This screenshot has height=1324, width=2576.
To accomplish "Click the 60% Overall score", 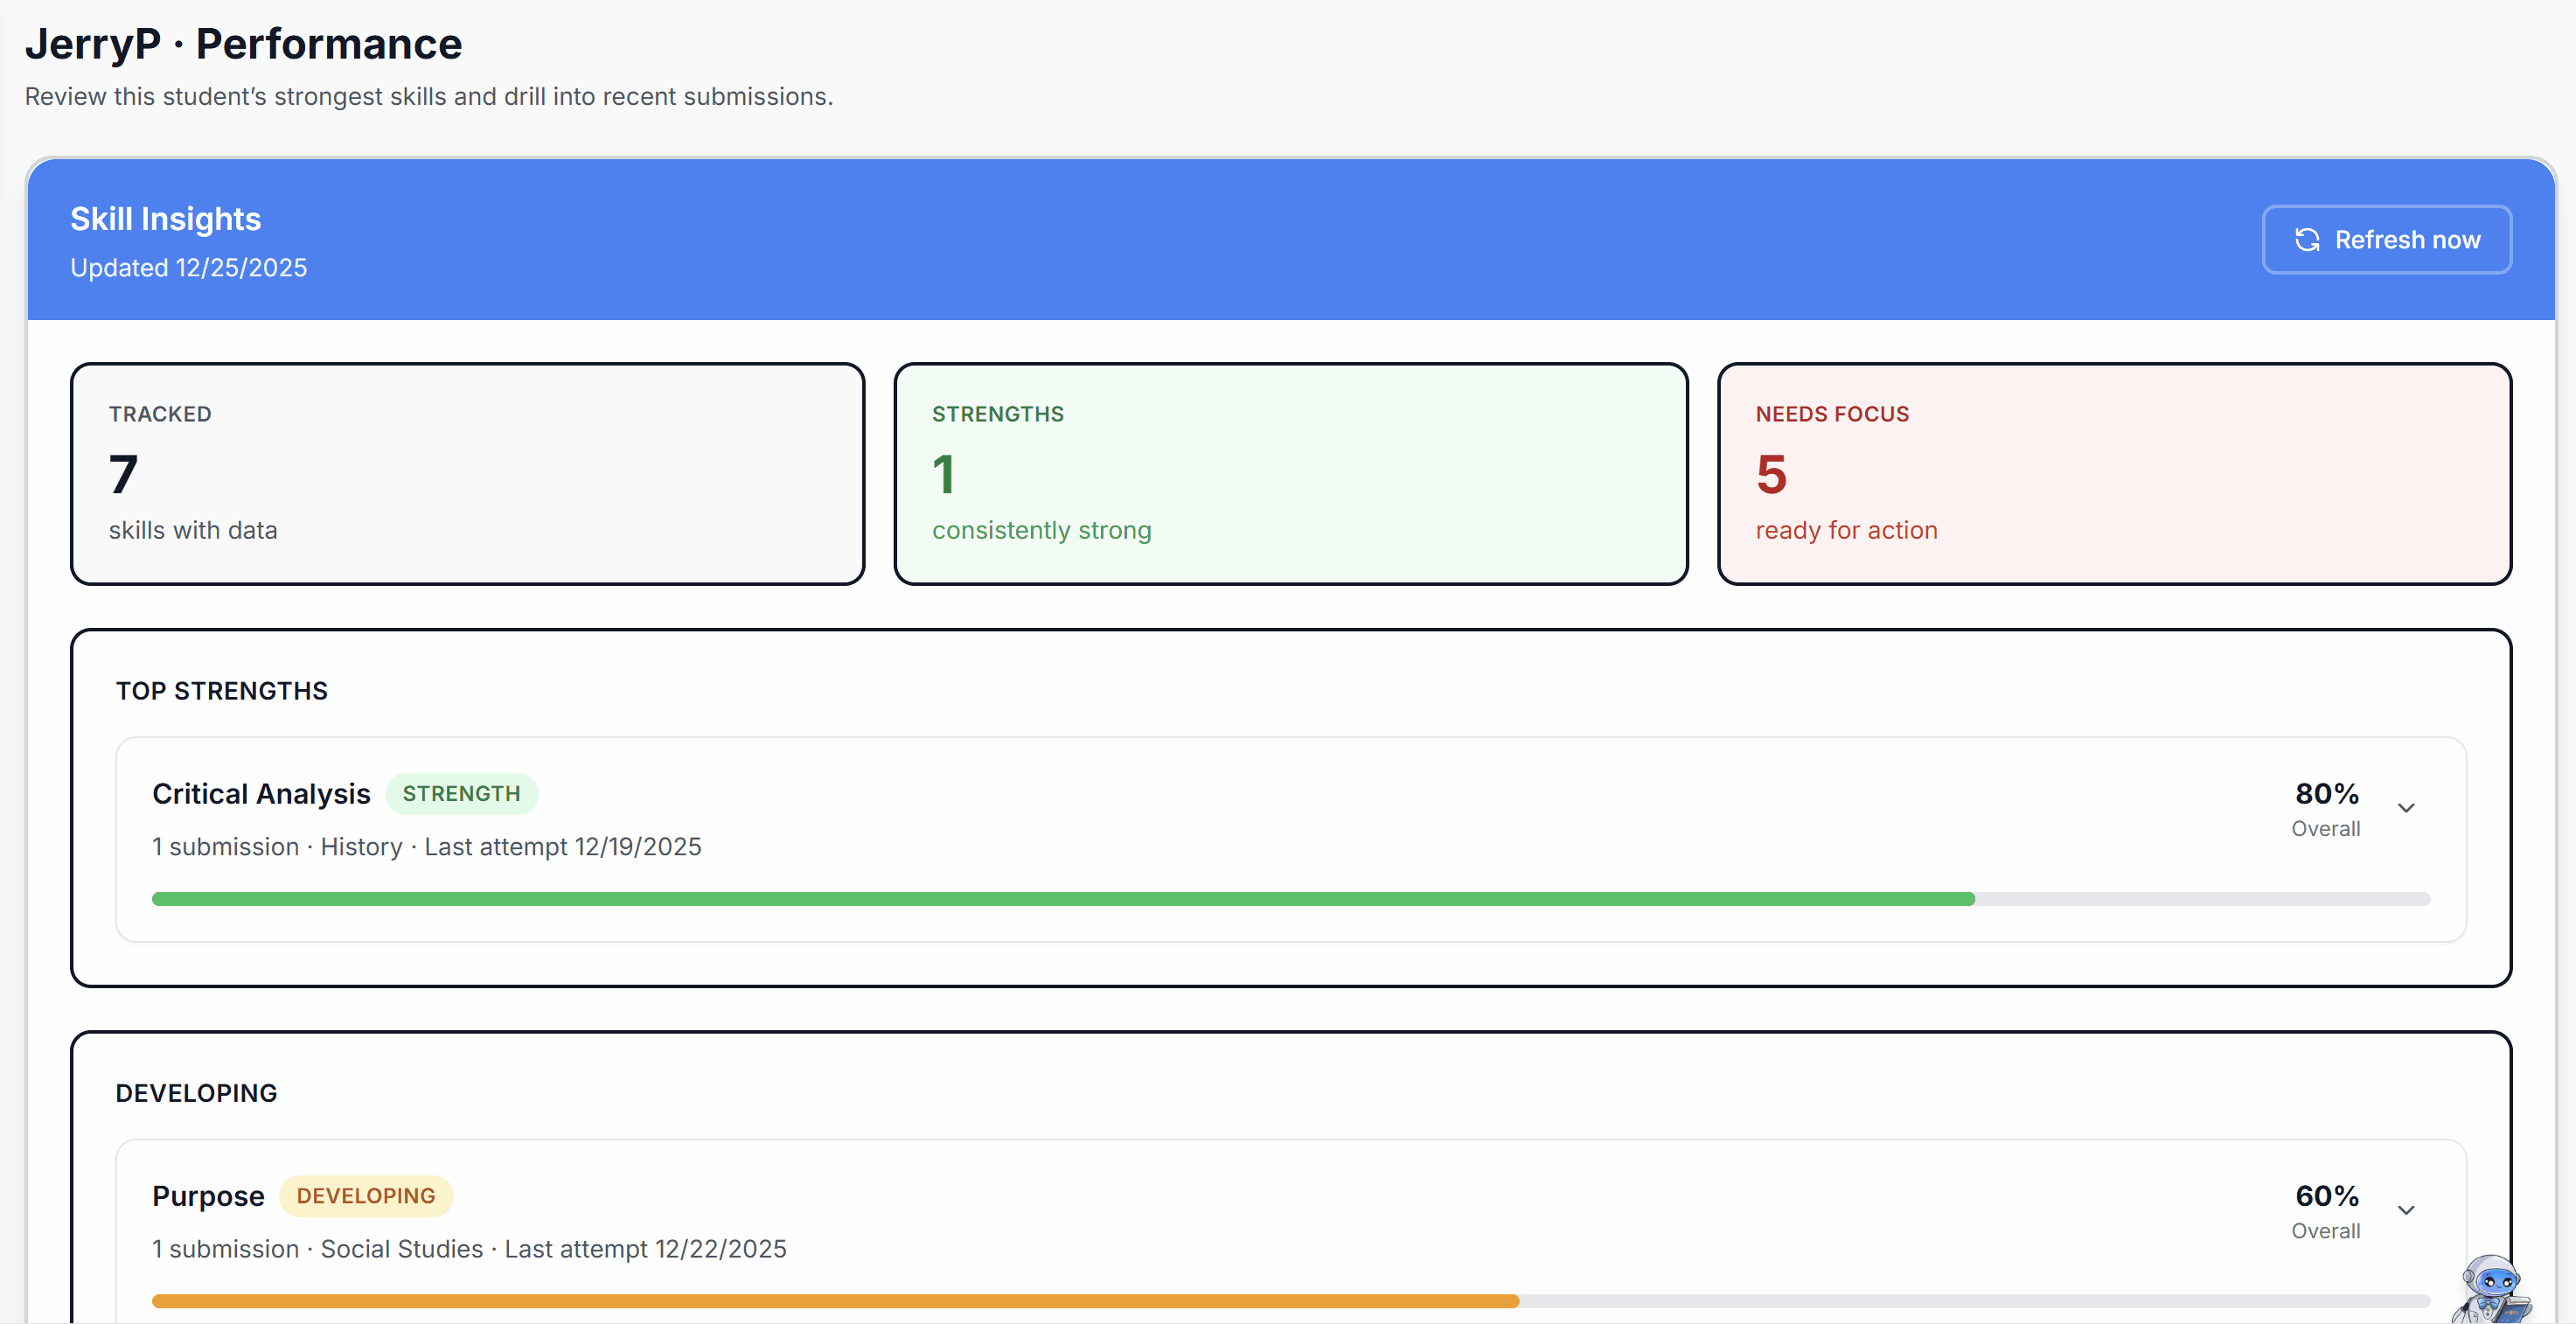I will [2326, 1211].
